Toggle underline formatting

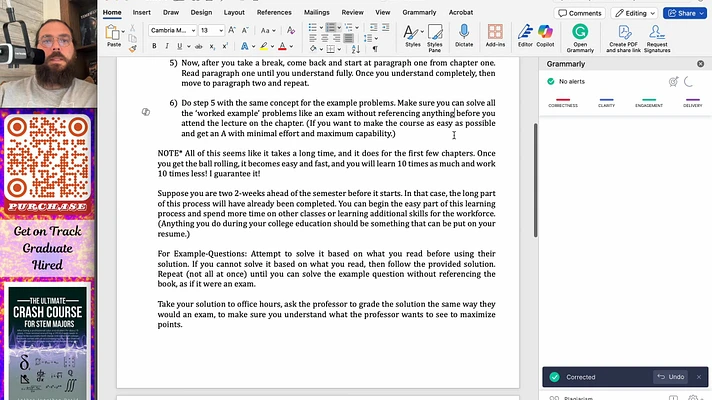179,46
